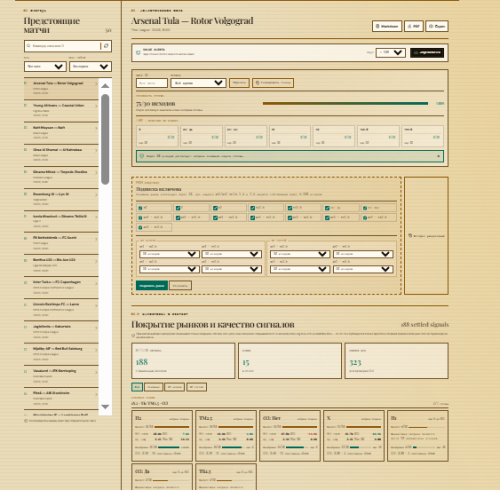Toggle the lone checkbox in third row

(x=140, y=227)
